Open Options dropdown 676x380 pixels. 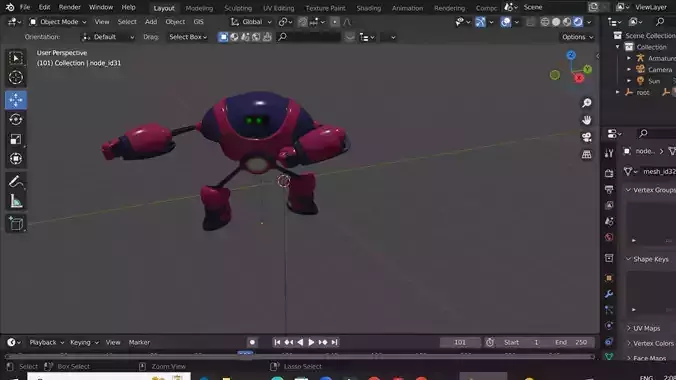pos(577,37)
